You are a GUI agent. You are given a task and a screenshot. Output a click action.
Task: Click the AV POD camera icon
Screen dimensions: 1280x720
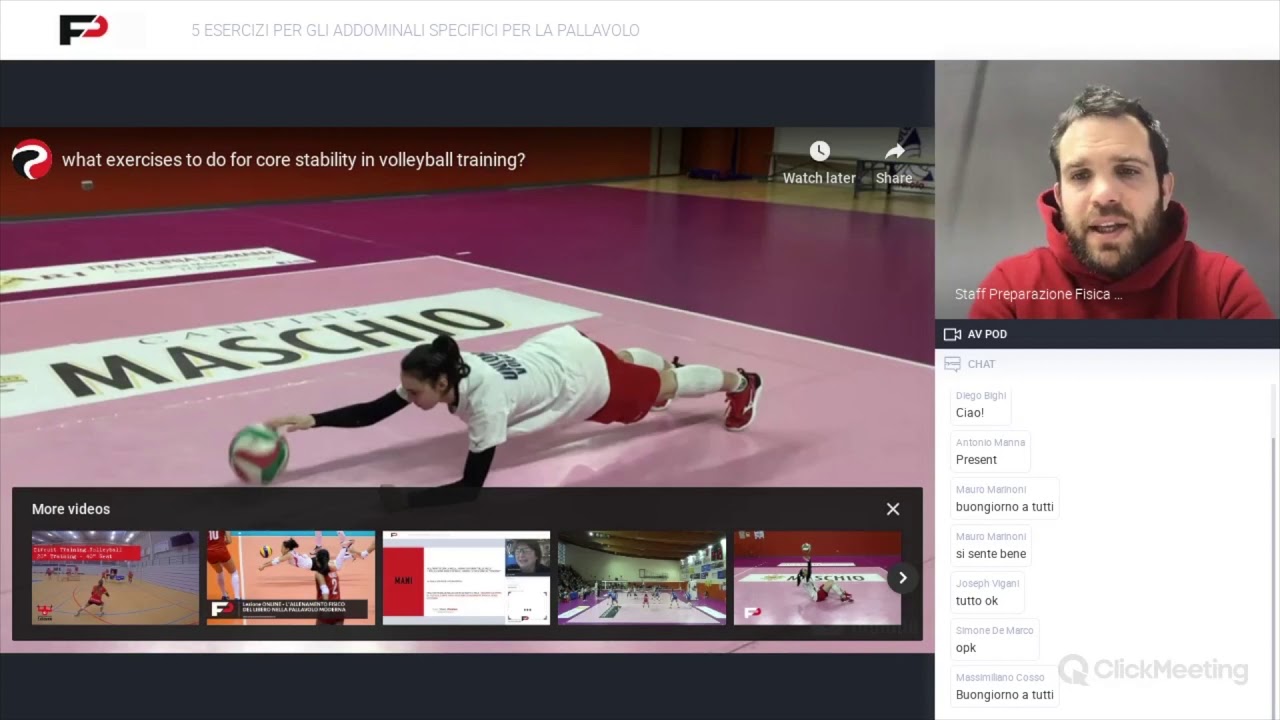point(952,334)
